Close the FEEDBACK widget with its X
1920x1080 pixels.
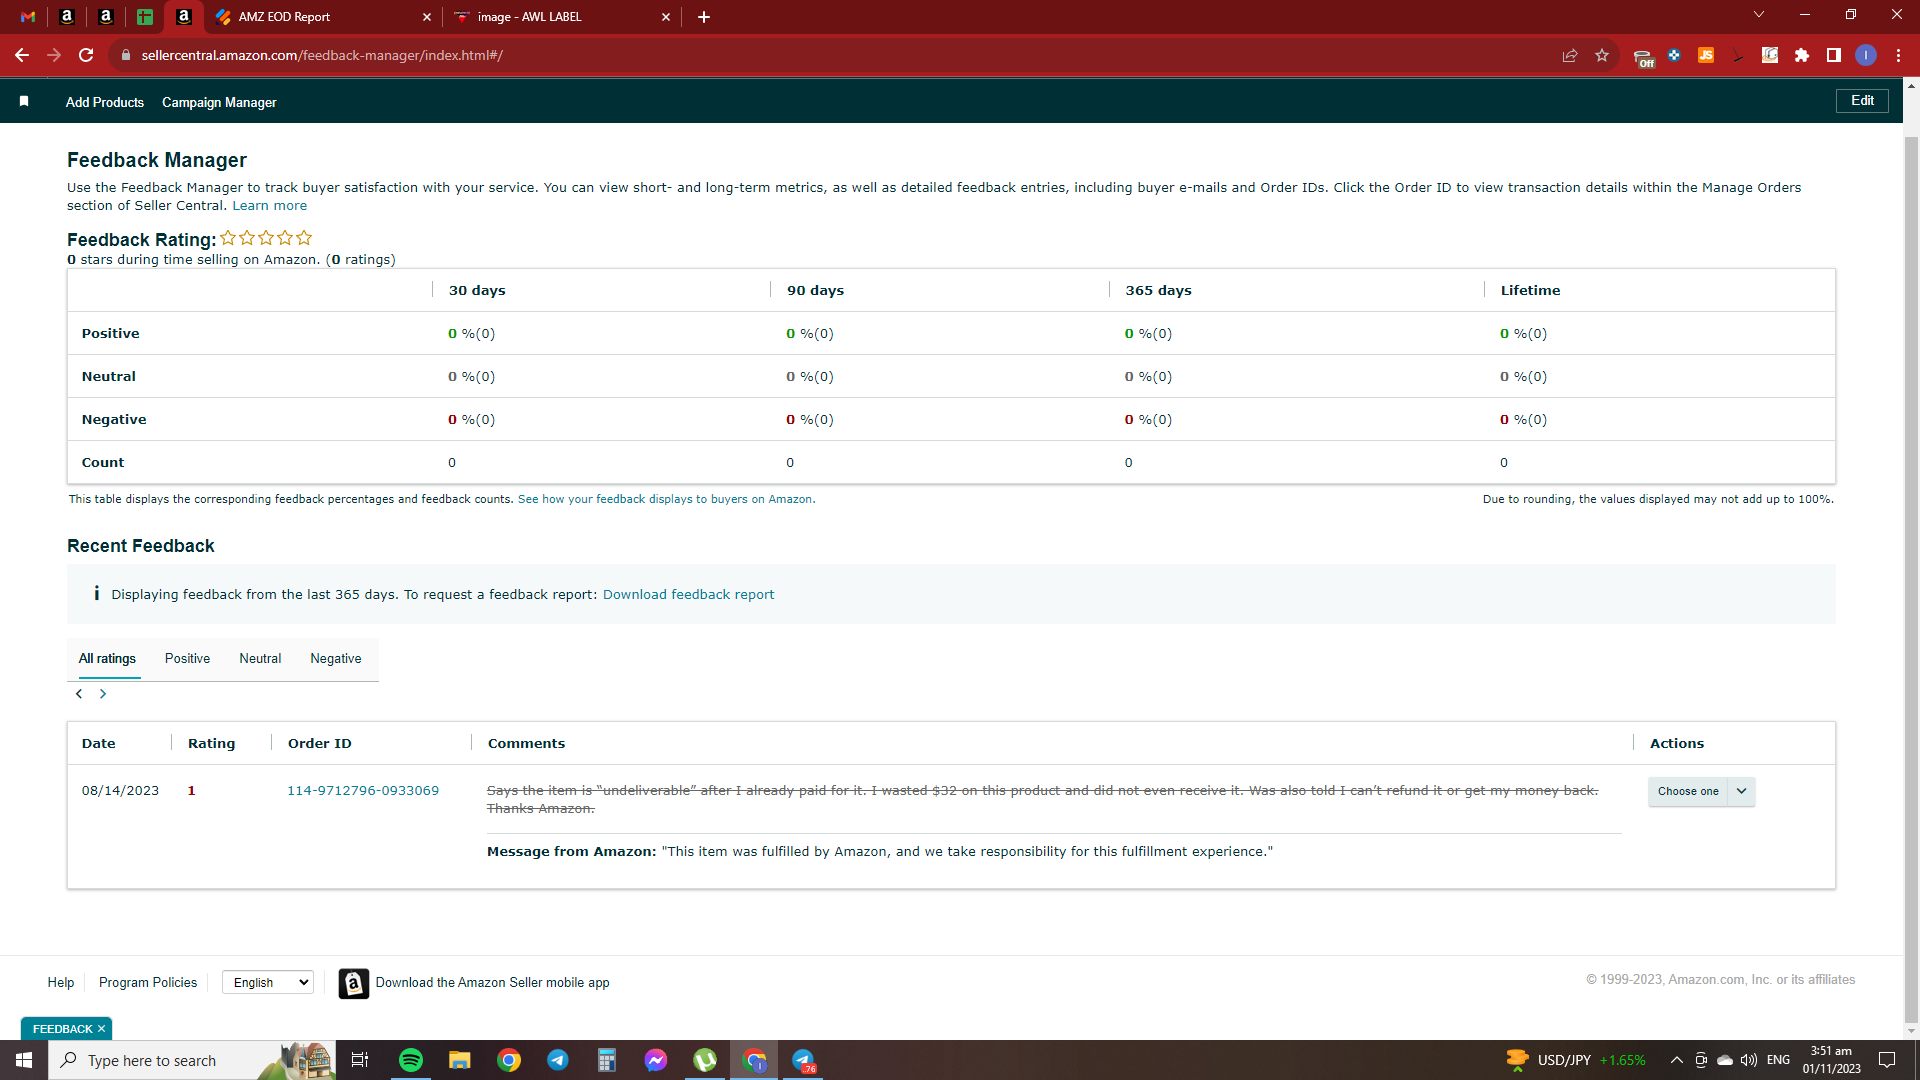click(101, 1028)
